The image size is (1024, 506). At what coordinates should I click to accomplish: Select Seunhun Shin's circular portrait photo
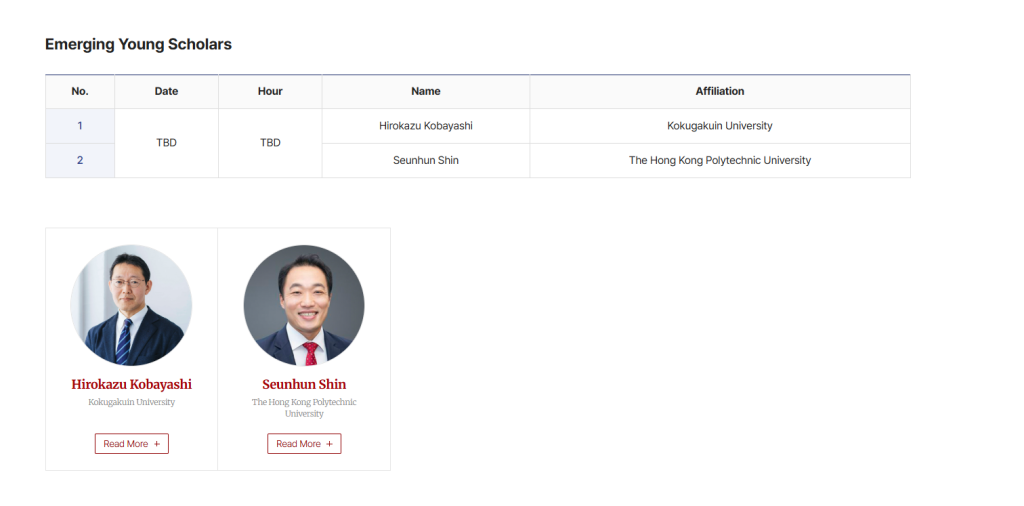click(x=304, y=305)
